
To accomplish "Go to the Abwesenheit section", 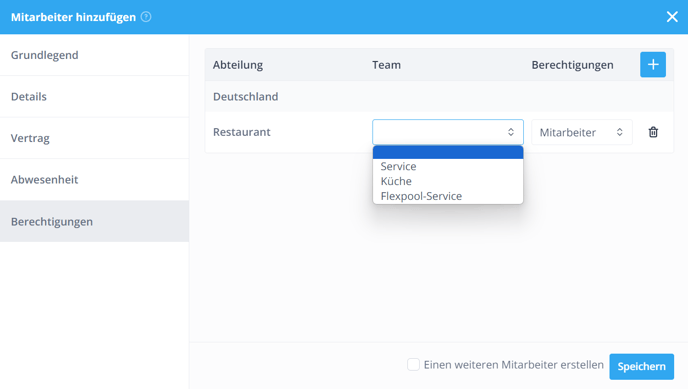I will coord(94,180).
